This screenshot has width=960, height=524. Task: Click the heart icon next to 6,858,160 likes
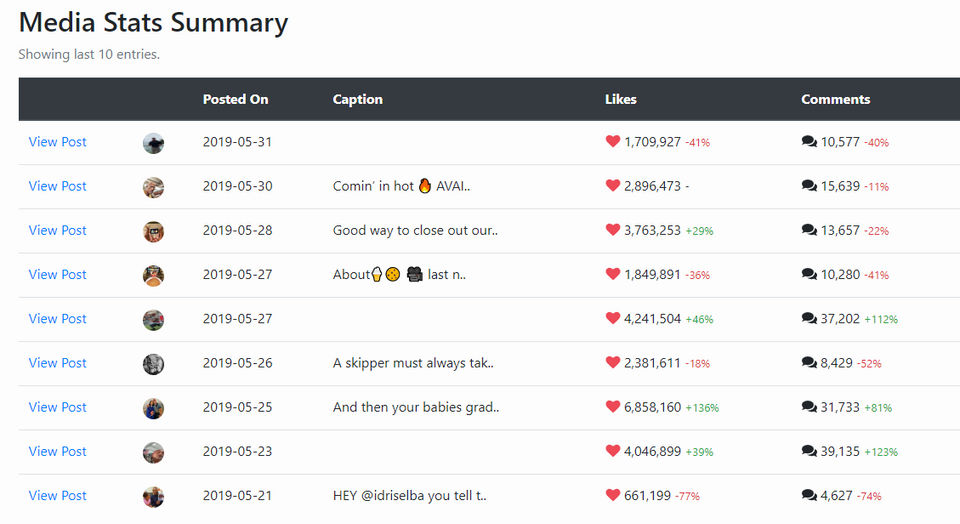[x=613, y=407]
